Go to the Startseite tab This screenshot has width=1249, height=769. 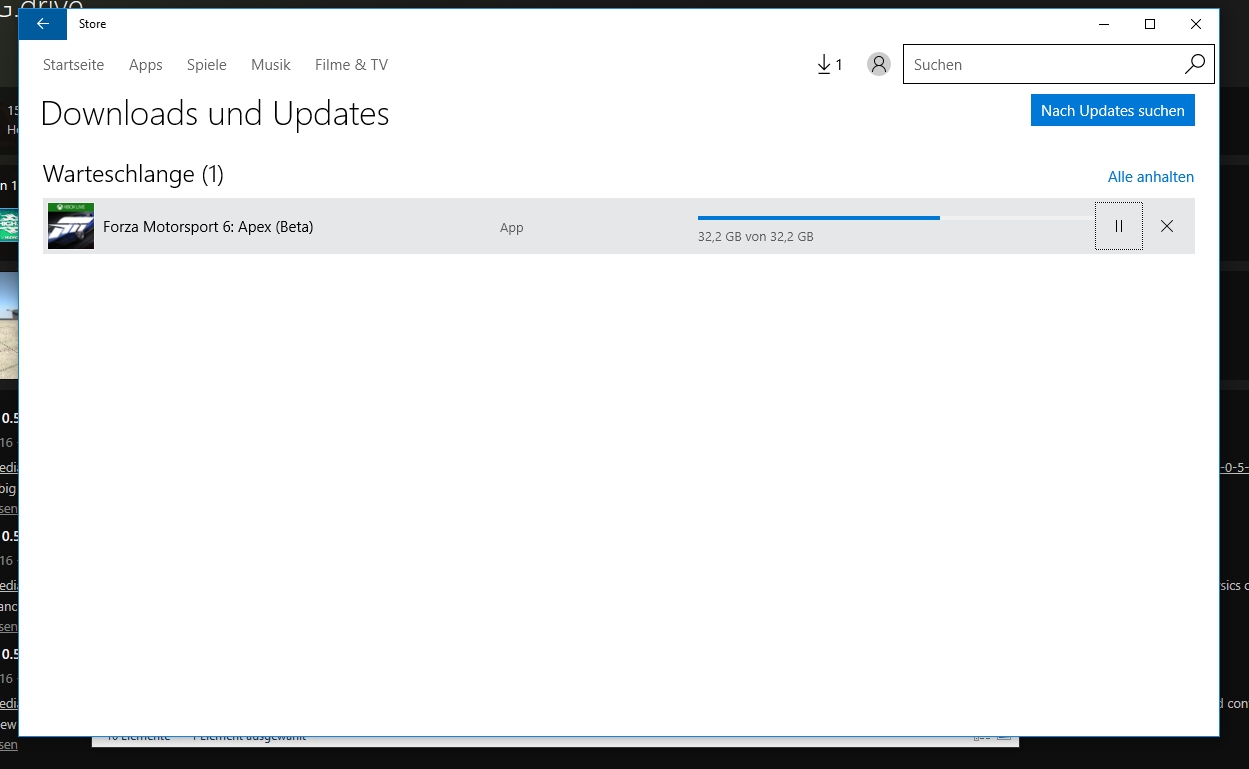click(x=74, y=65)
